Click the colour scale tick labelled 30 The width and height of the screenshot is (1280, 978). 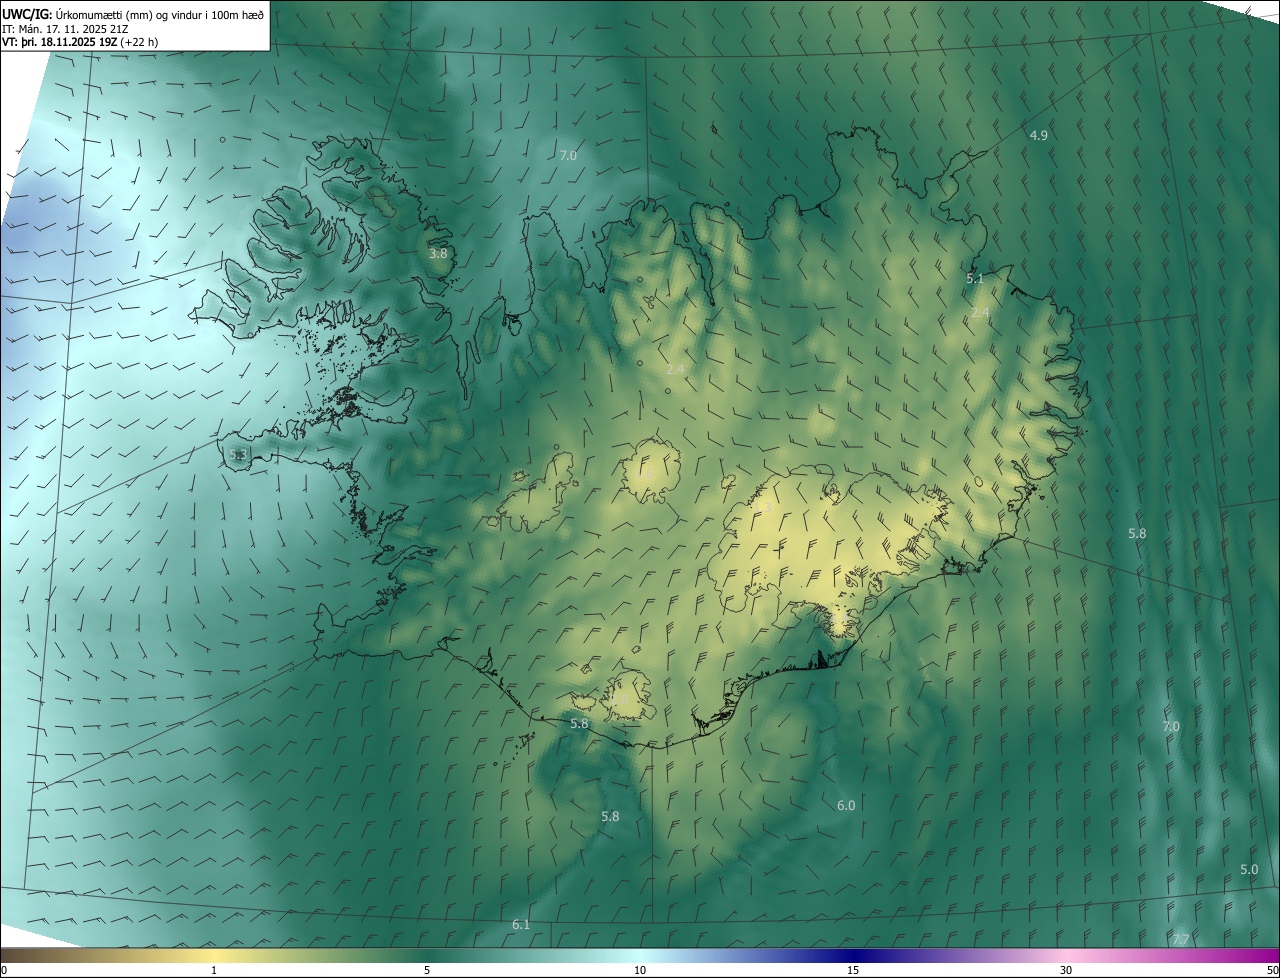[1066, 971]
